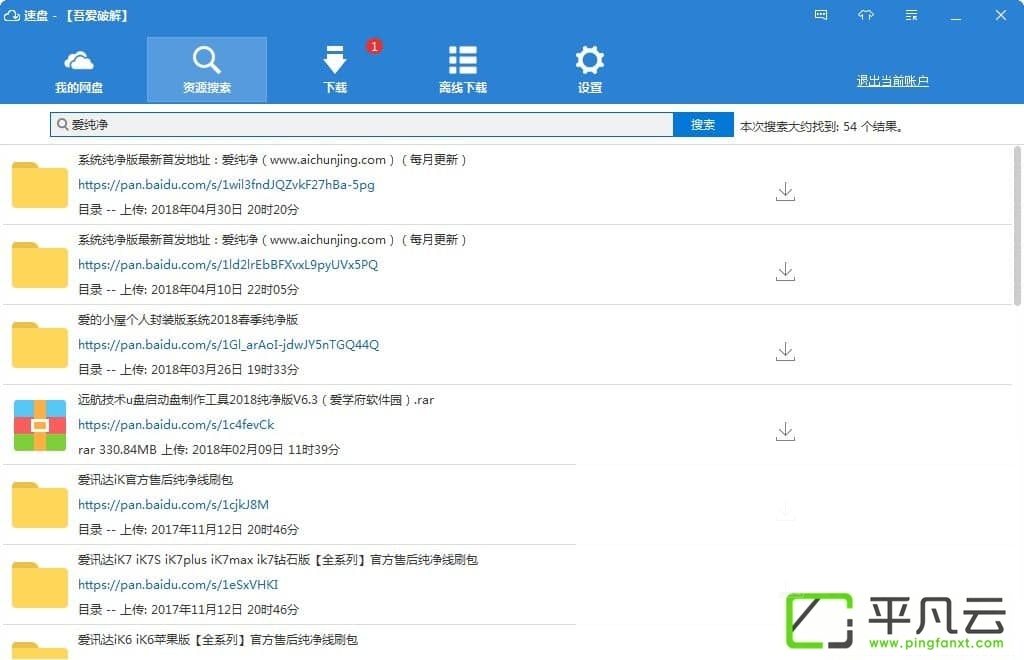Select title 爱讯达iK6 iK6苹果版 全系列

(x=217, y=639)
